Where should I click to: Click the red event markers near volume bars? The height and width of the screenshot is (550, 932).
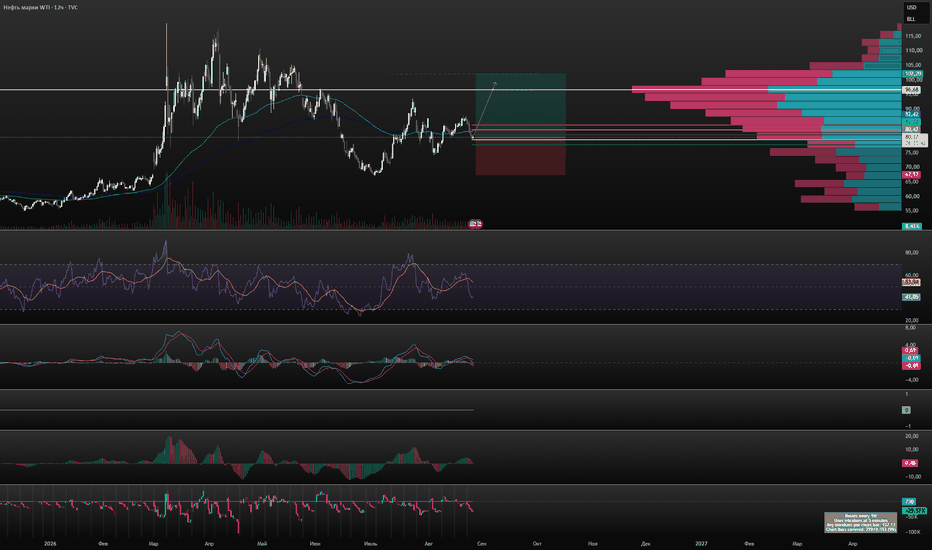(x=476, y=224)
